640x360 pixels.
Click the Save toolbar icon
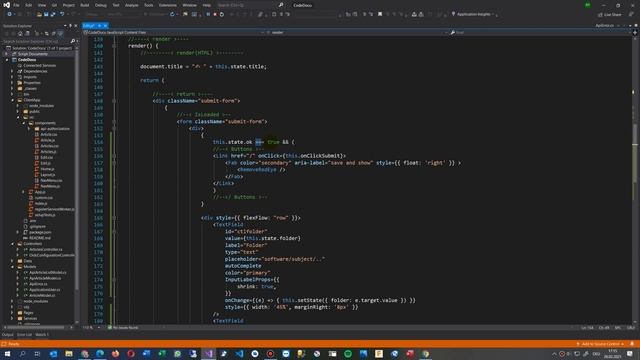[x=46, y=14]
